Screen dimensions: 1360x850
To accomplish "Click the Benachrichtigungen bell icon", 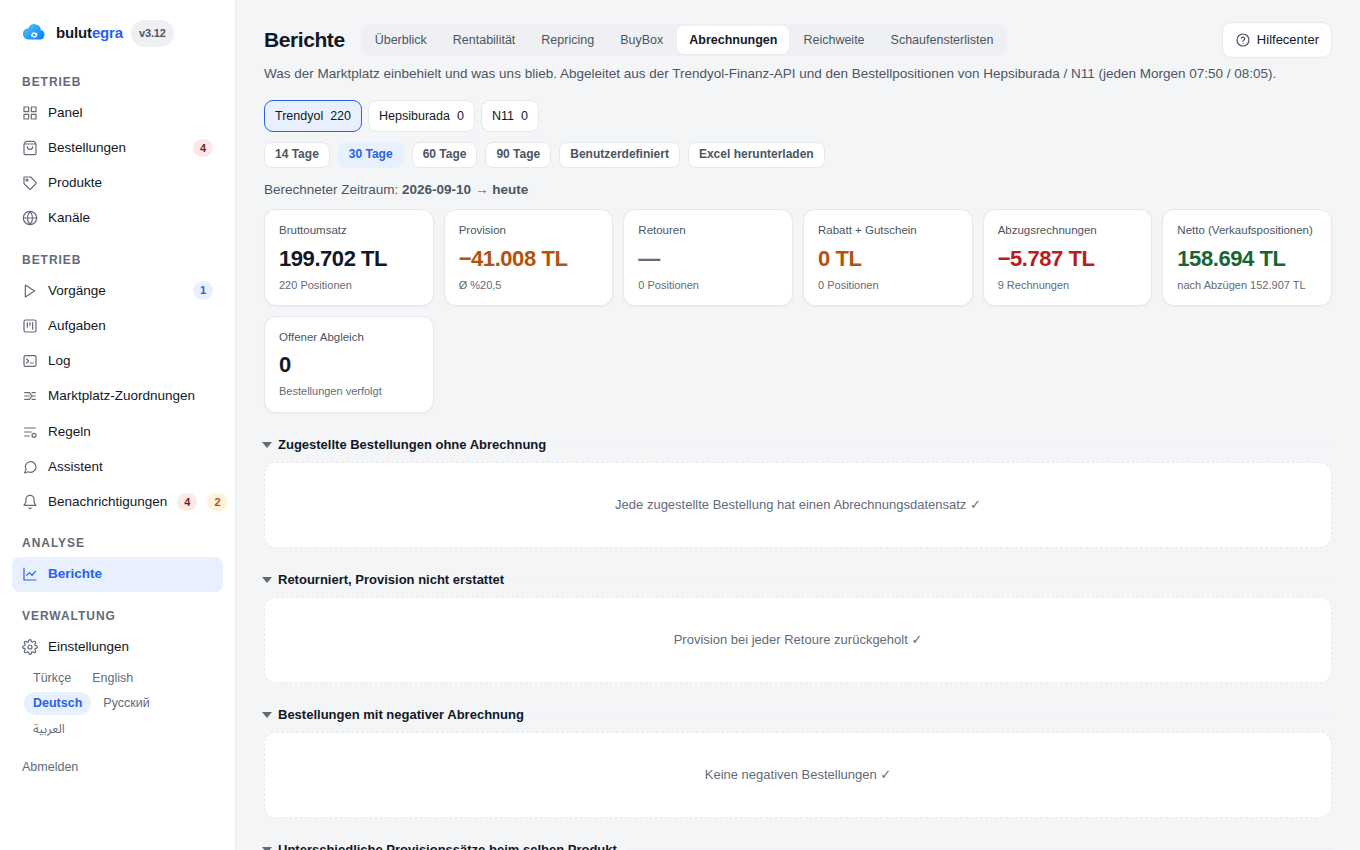I will 30,502.
